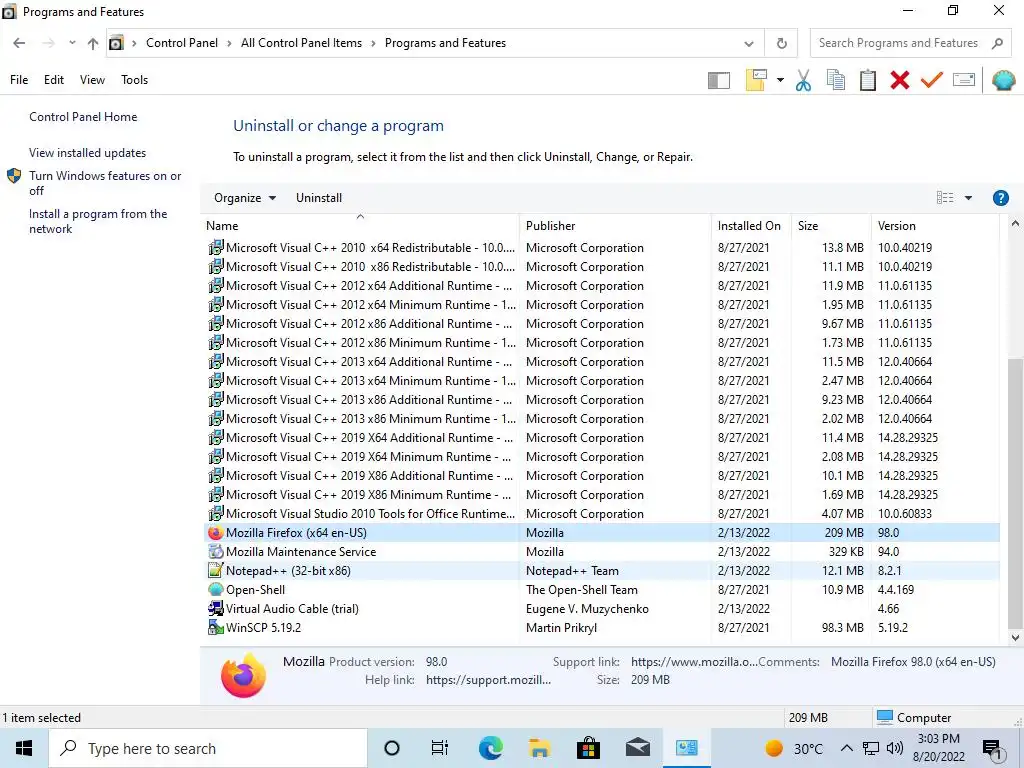
Task: Click the red X Delete toolbar icon
Action: point(899,80)
